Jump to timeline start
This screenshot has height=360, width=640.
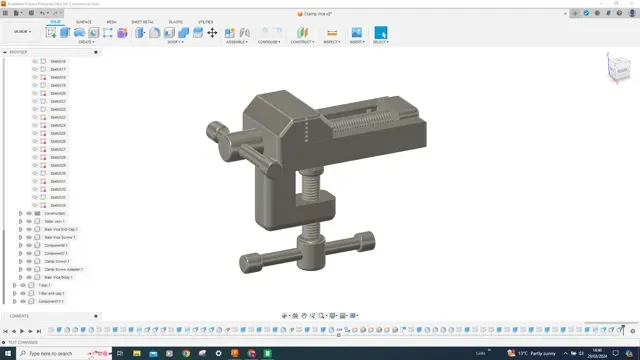[5, 331]
